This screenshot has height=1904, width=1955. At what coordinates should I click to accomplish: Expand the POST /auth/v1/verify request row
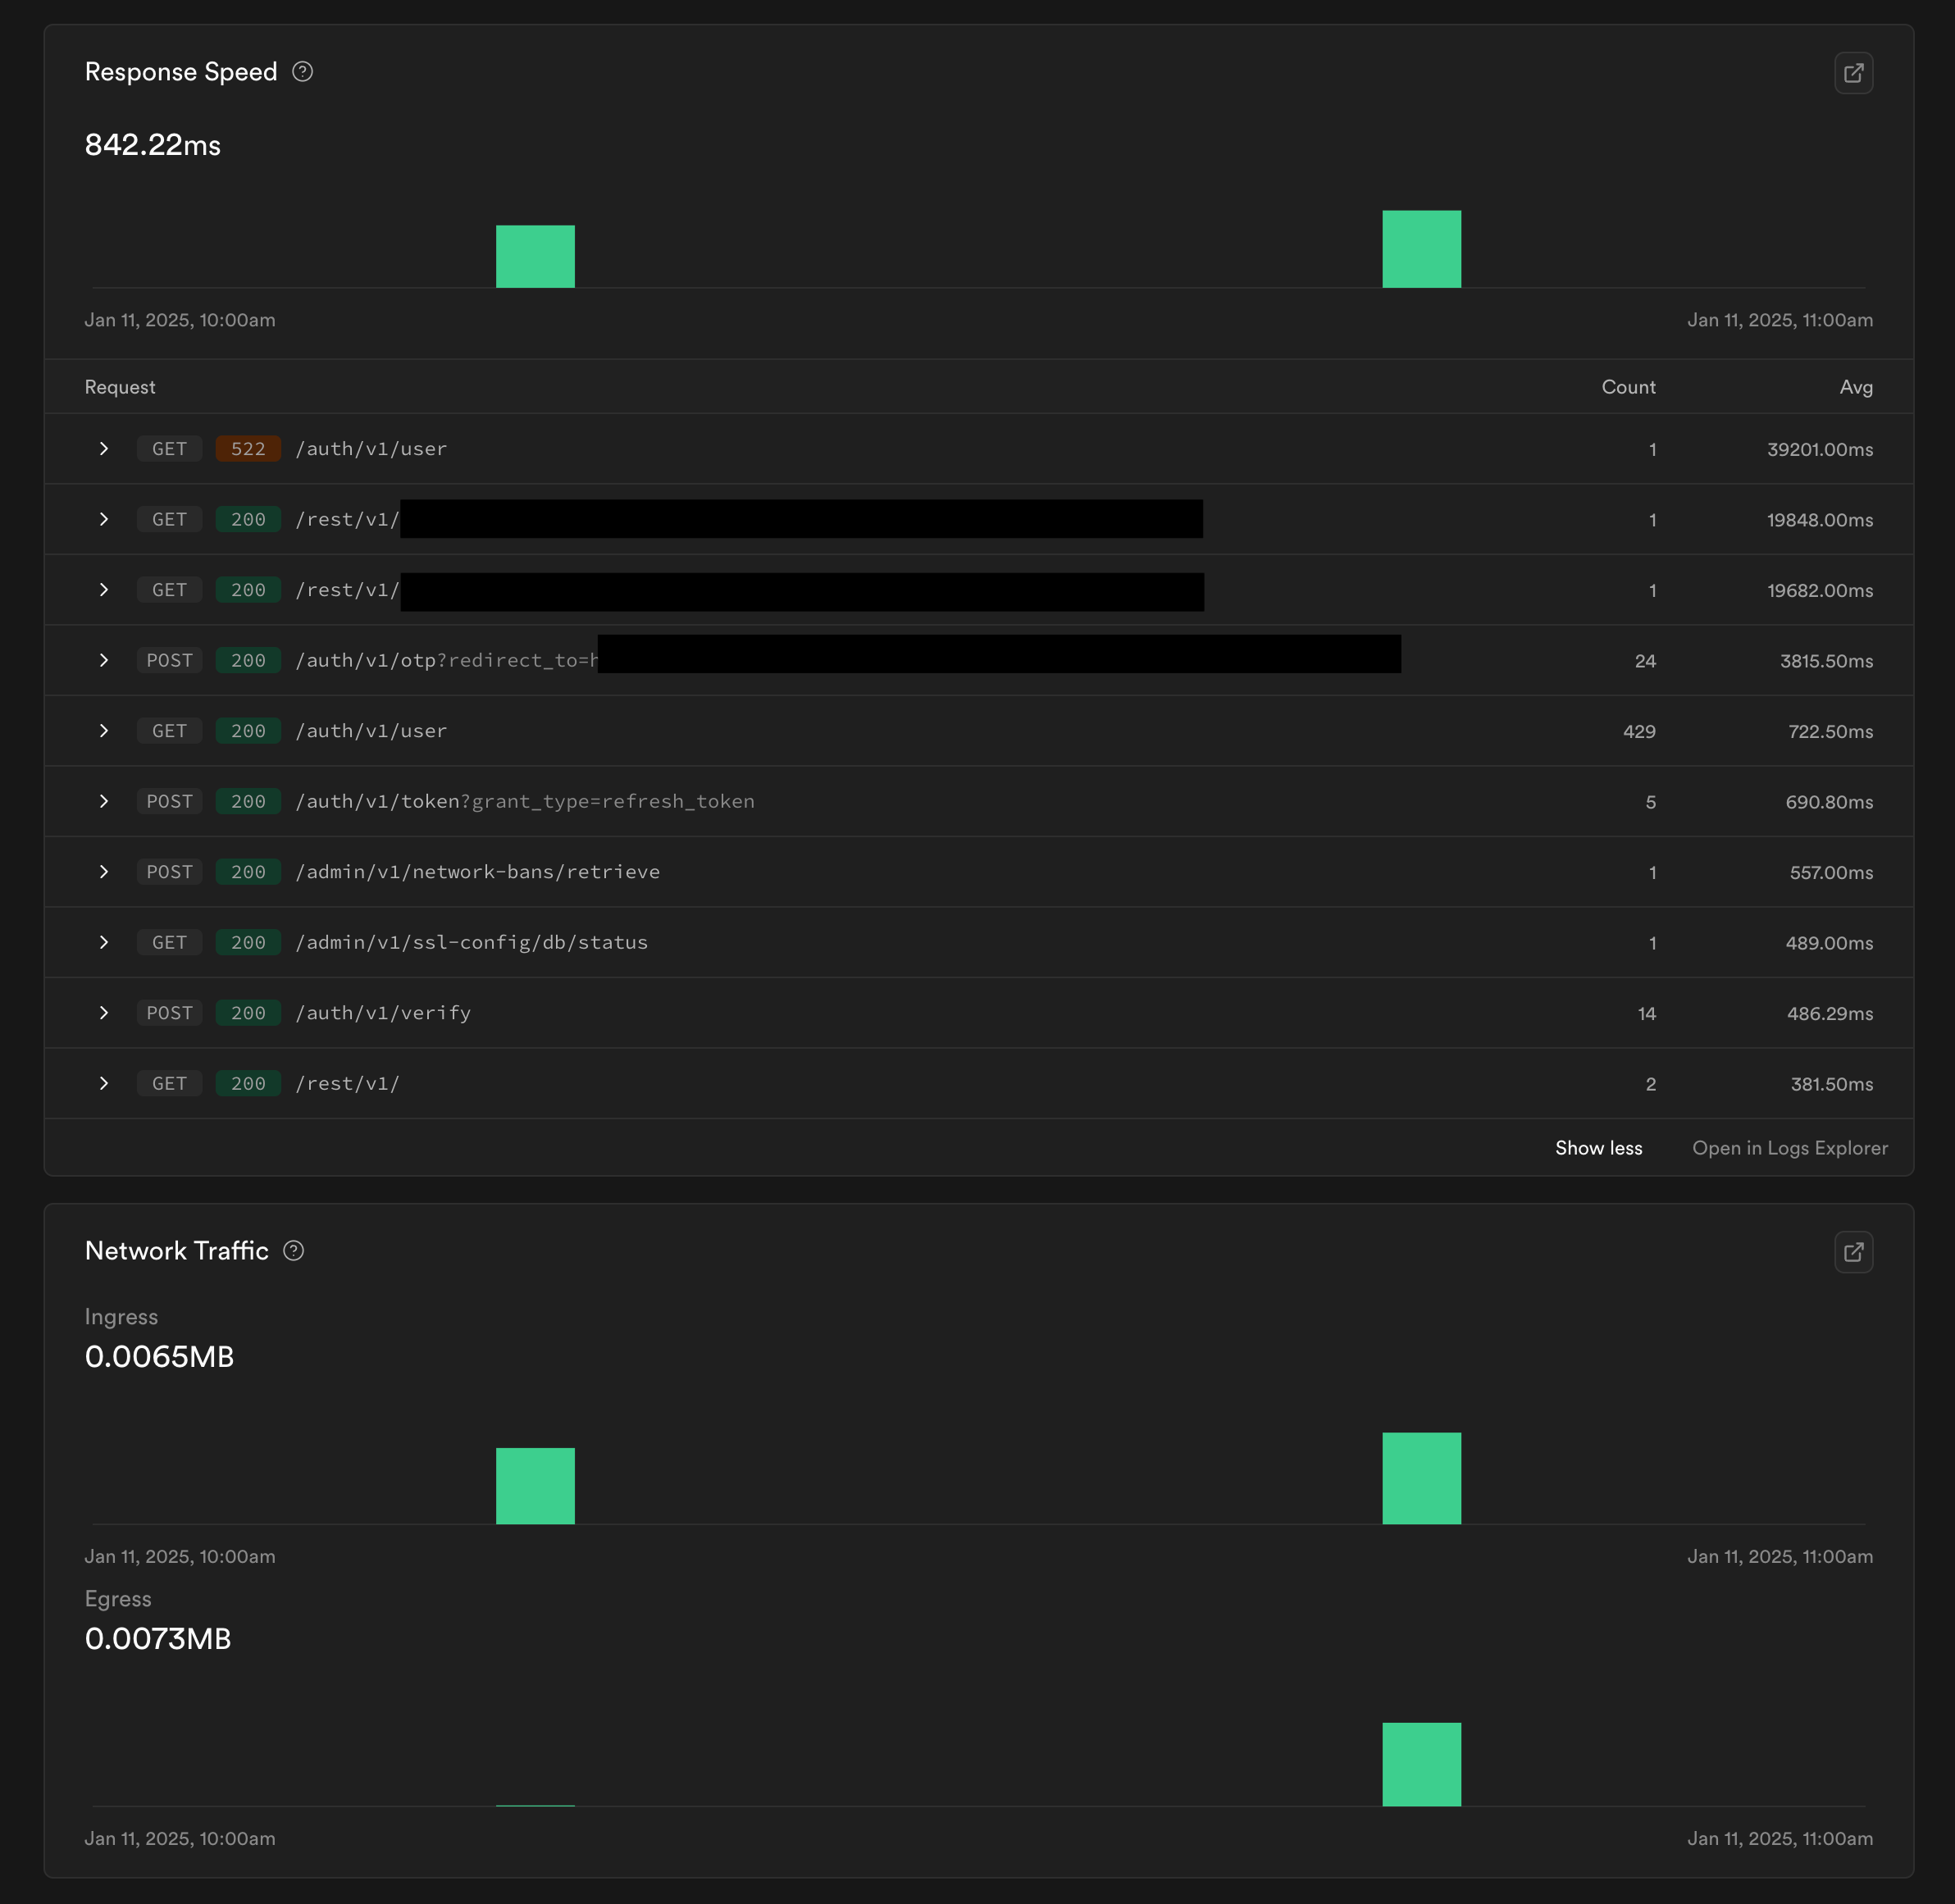coord(104,1012)
